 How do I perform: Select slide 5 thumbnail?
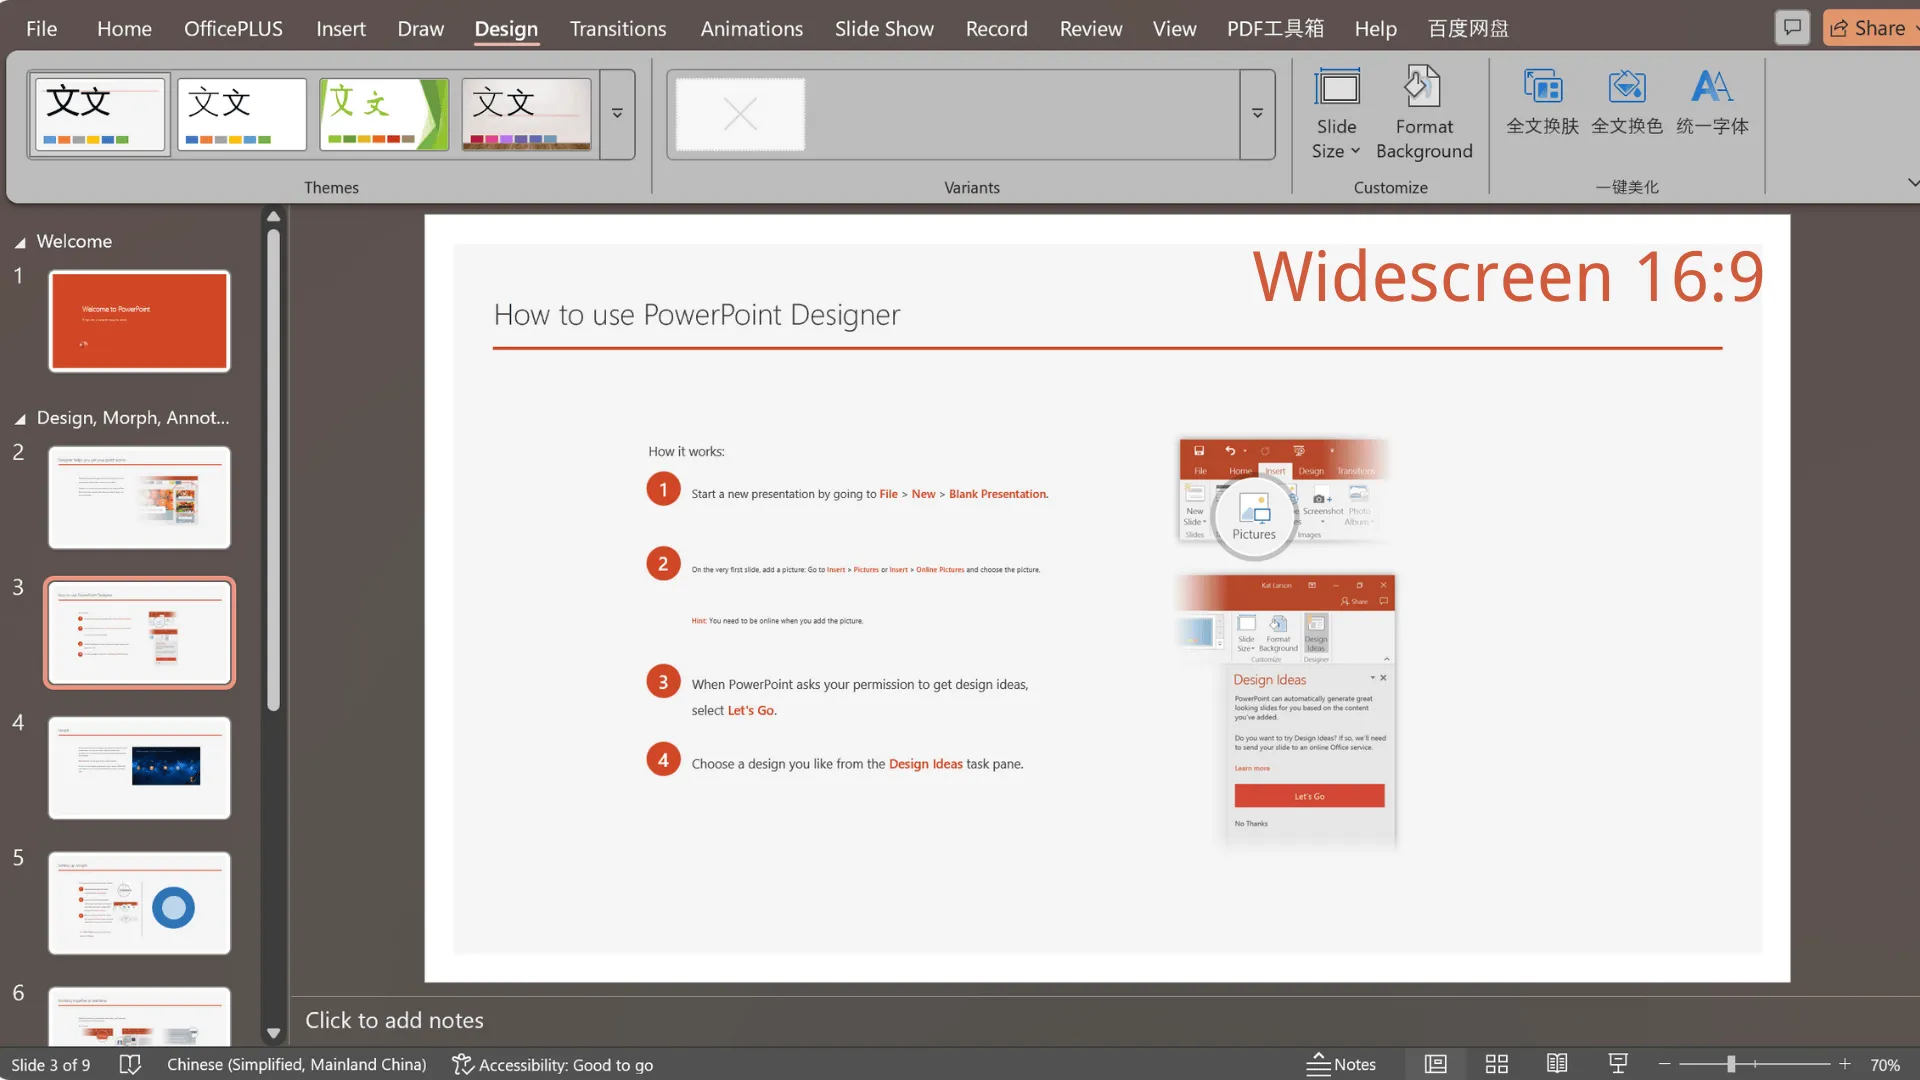(139, 903)
